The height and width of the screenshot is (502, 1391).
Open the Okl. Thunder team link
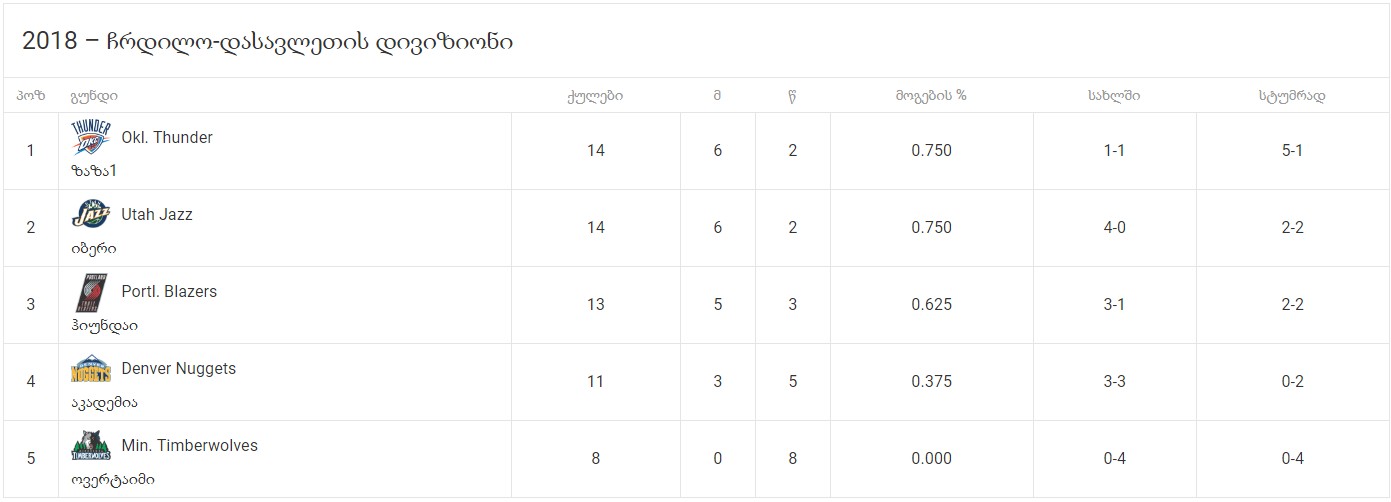[x=167, y=138]
